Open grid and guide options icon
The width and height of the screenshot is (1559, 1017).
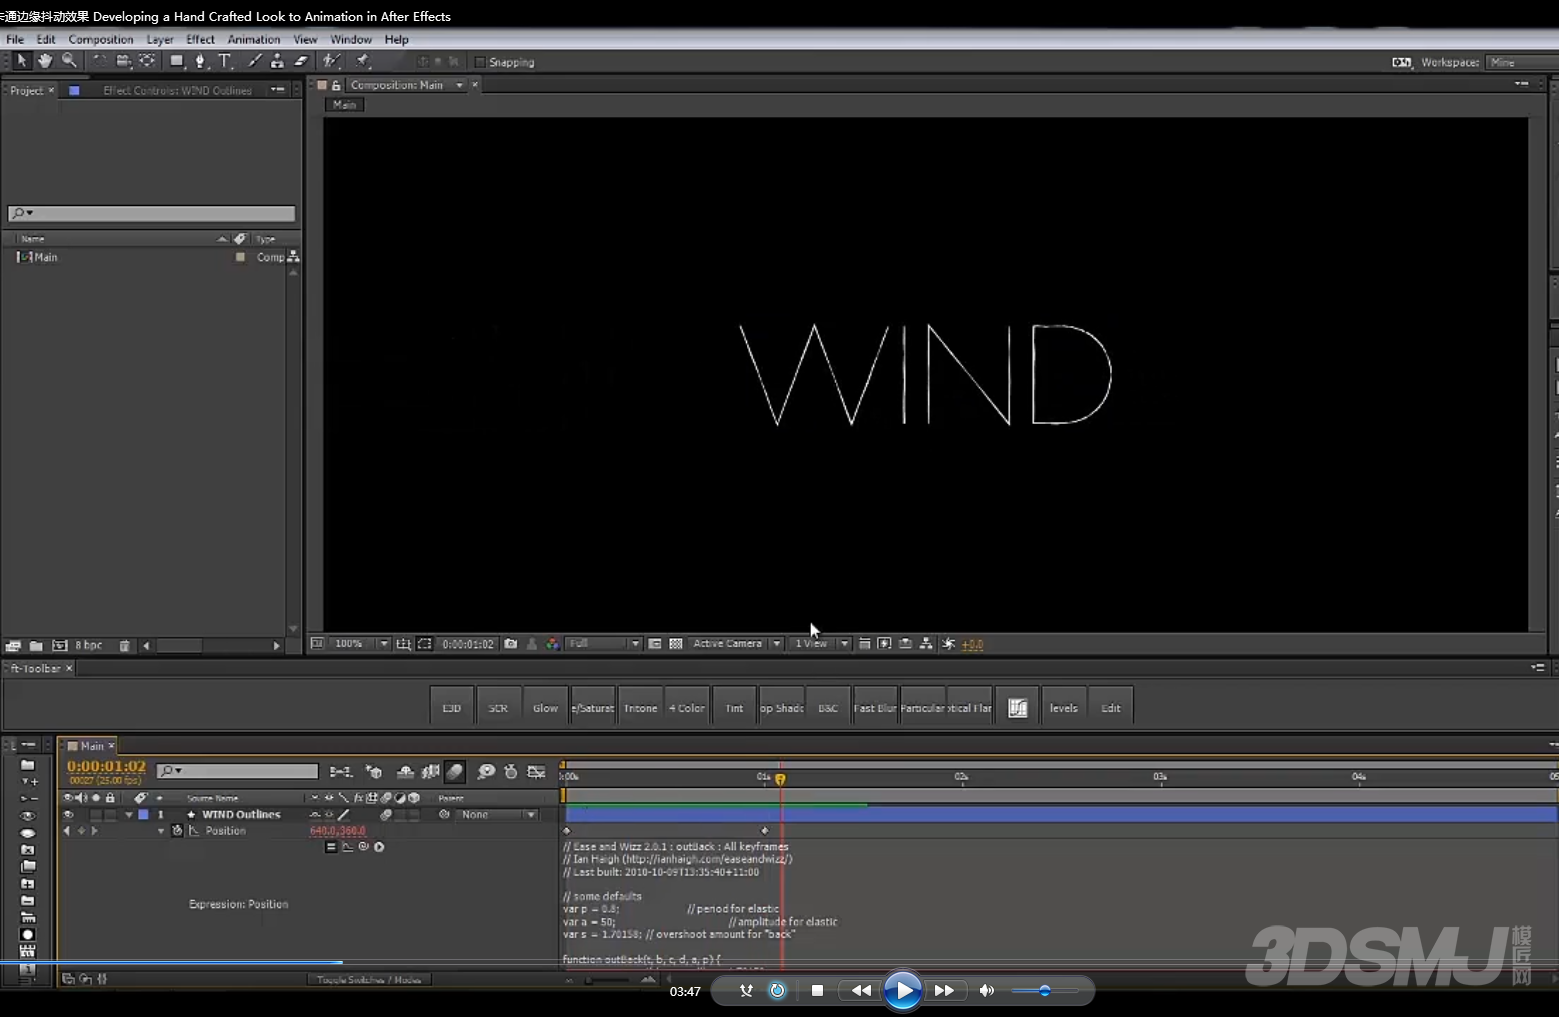tap(404, 644)
